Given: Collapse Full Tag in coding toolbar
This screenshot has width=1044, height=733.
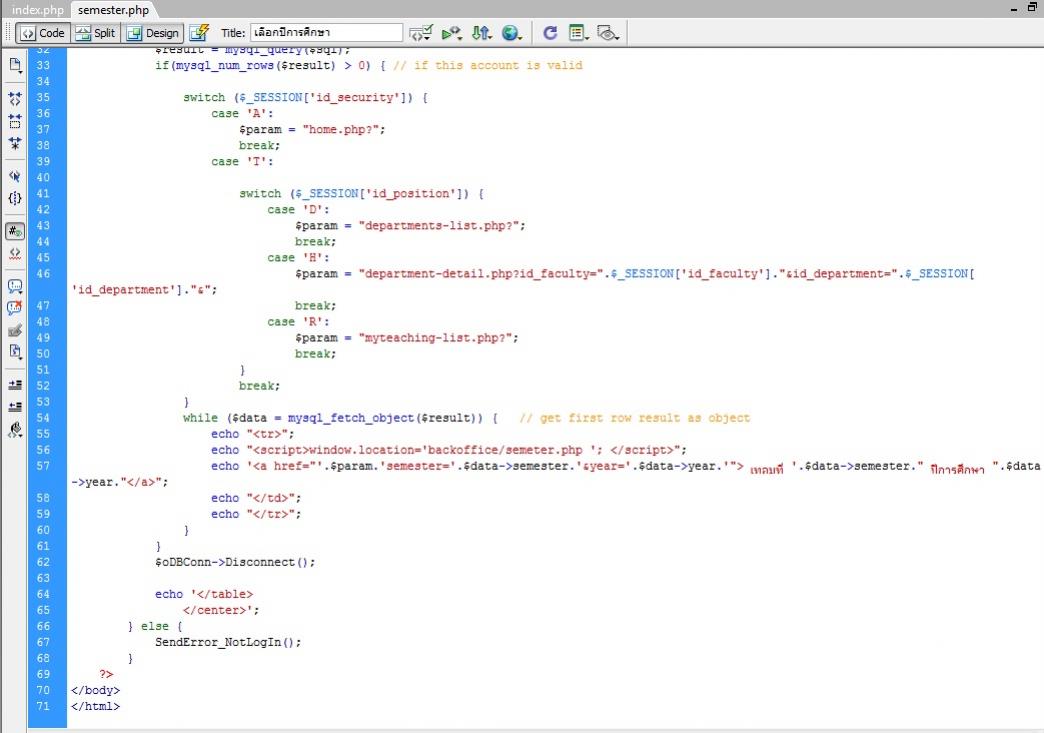Looking at the screenshot, I should pos(15,99).
